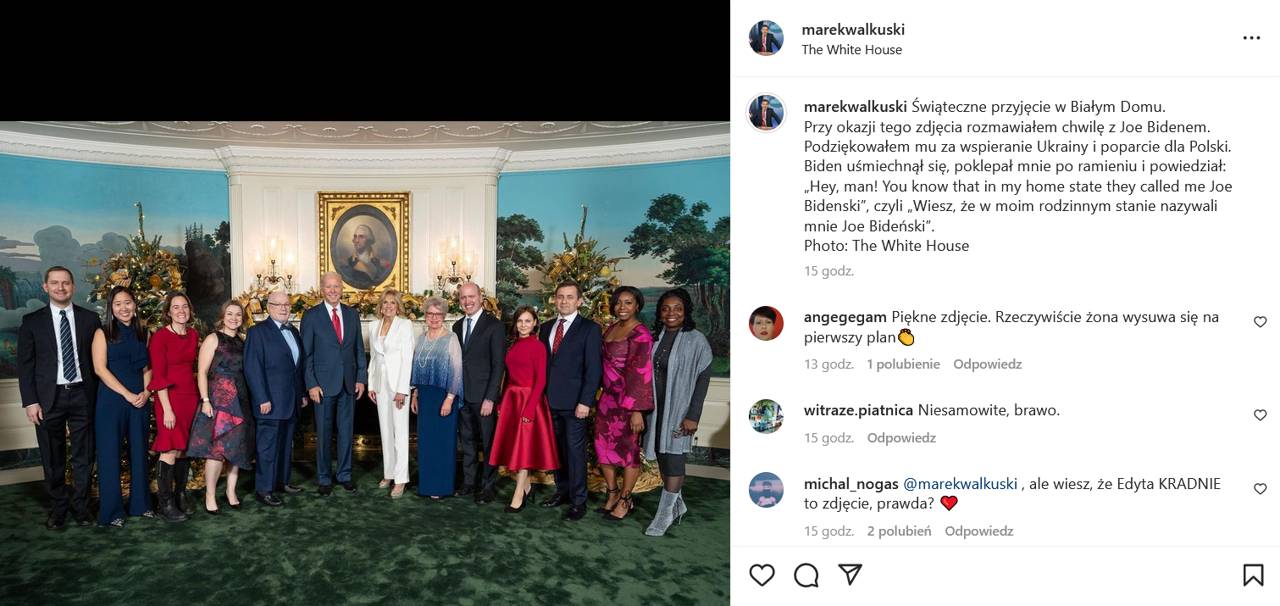Image resolution: width=1280 pixels, height=606 pixels.
Task: Reply to angegegam's comment via Odpowiedz
Action: point(987,364)
